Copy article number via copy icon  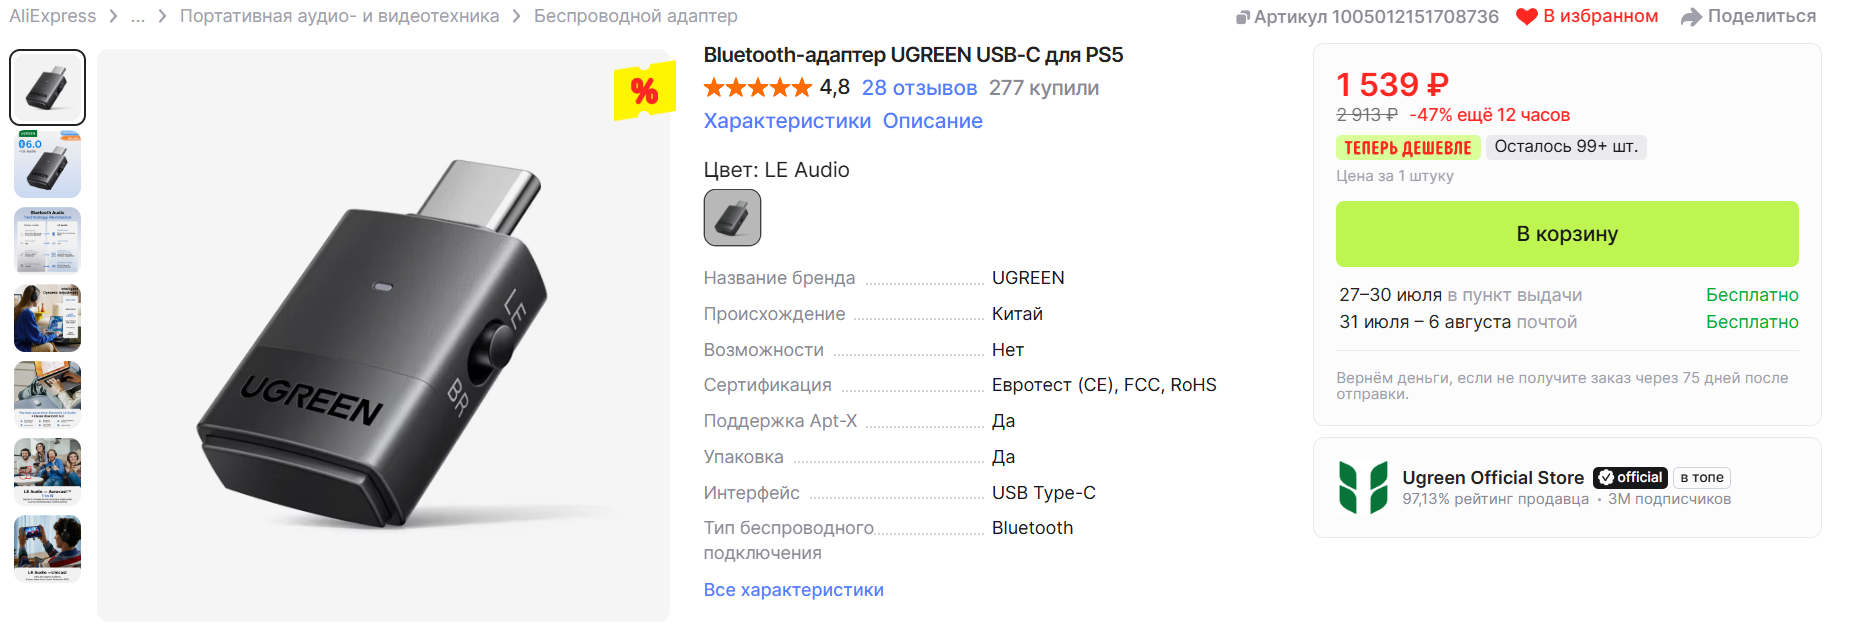[x=1242, y=17]
